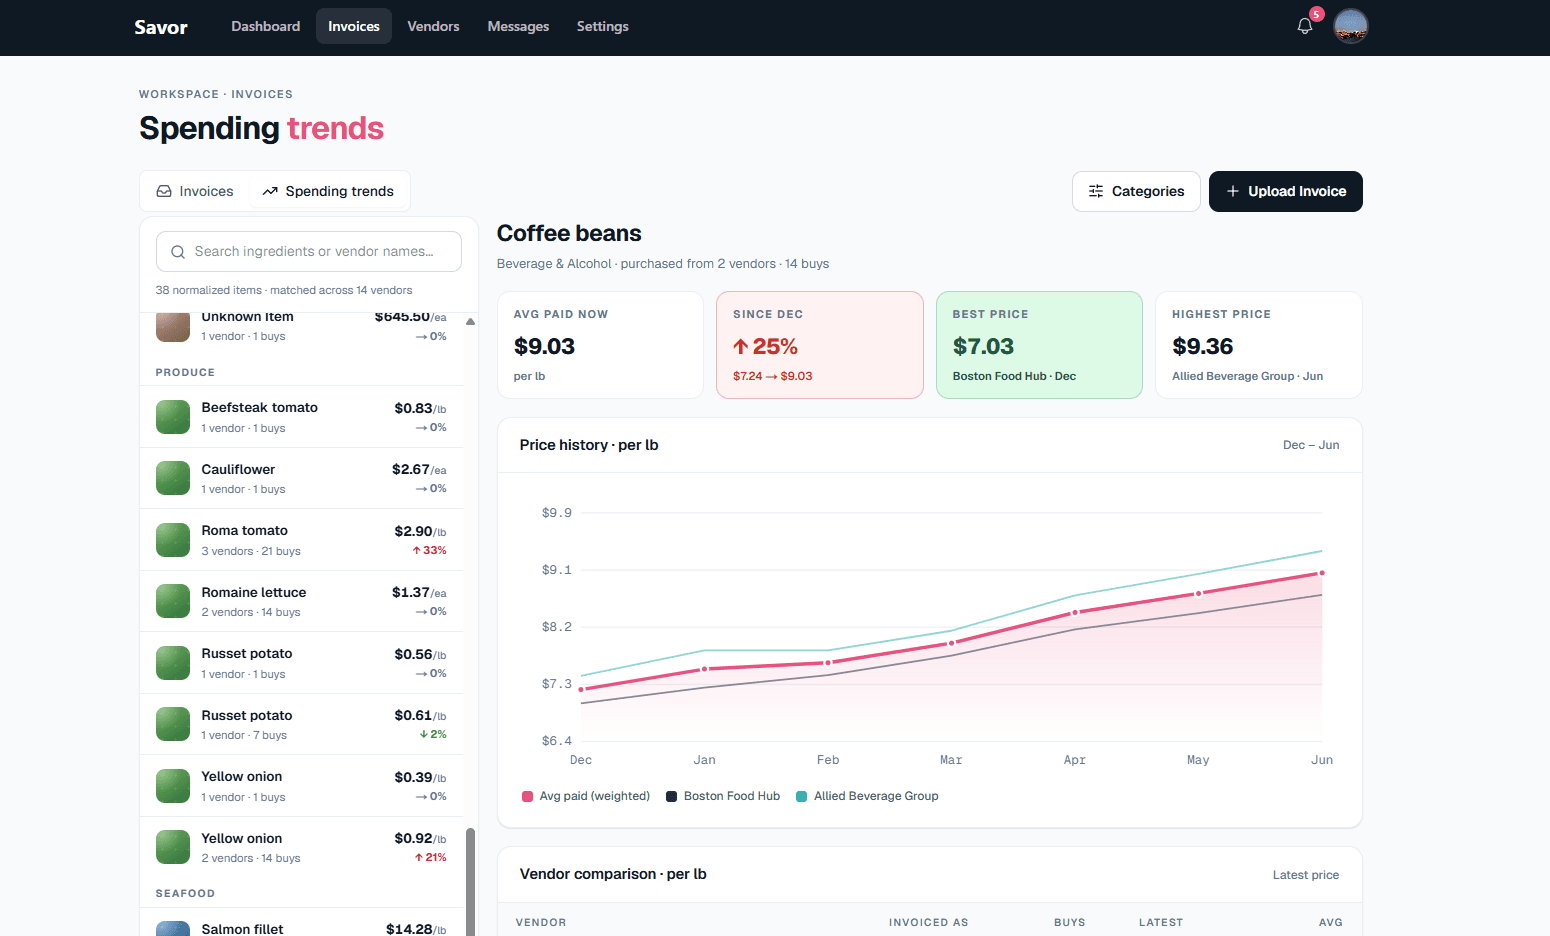This screenshot has height=936, width=1550.
Task: Click item list scrollbar up arrow
Action: [470, 321]
